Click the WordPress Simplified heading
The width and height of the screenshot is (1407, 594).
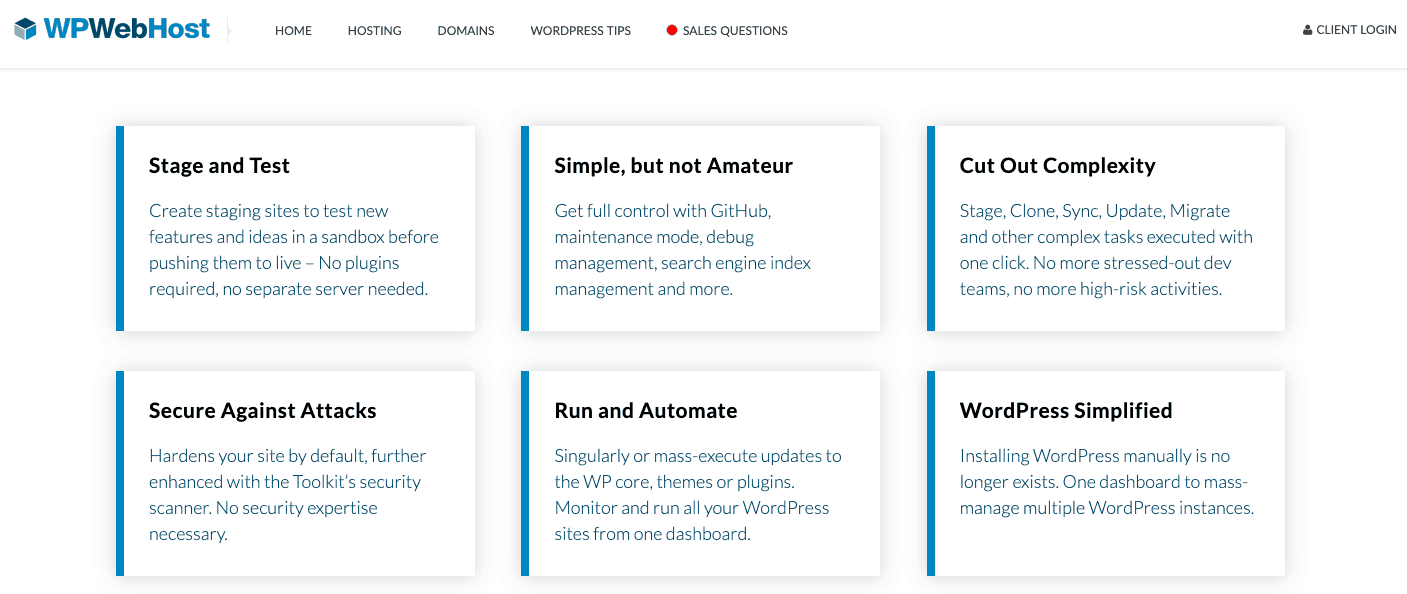point(1065,411)
